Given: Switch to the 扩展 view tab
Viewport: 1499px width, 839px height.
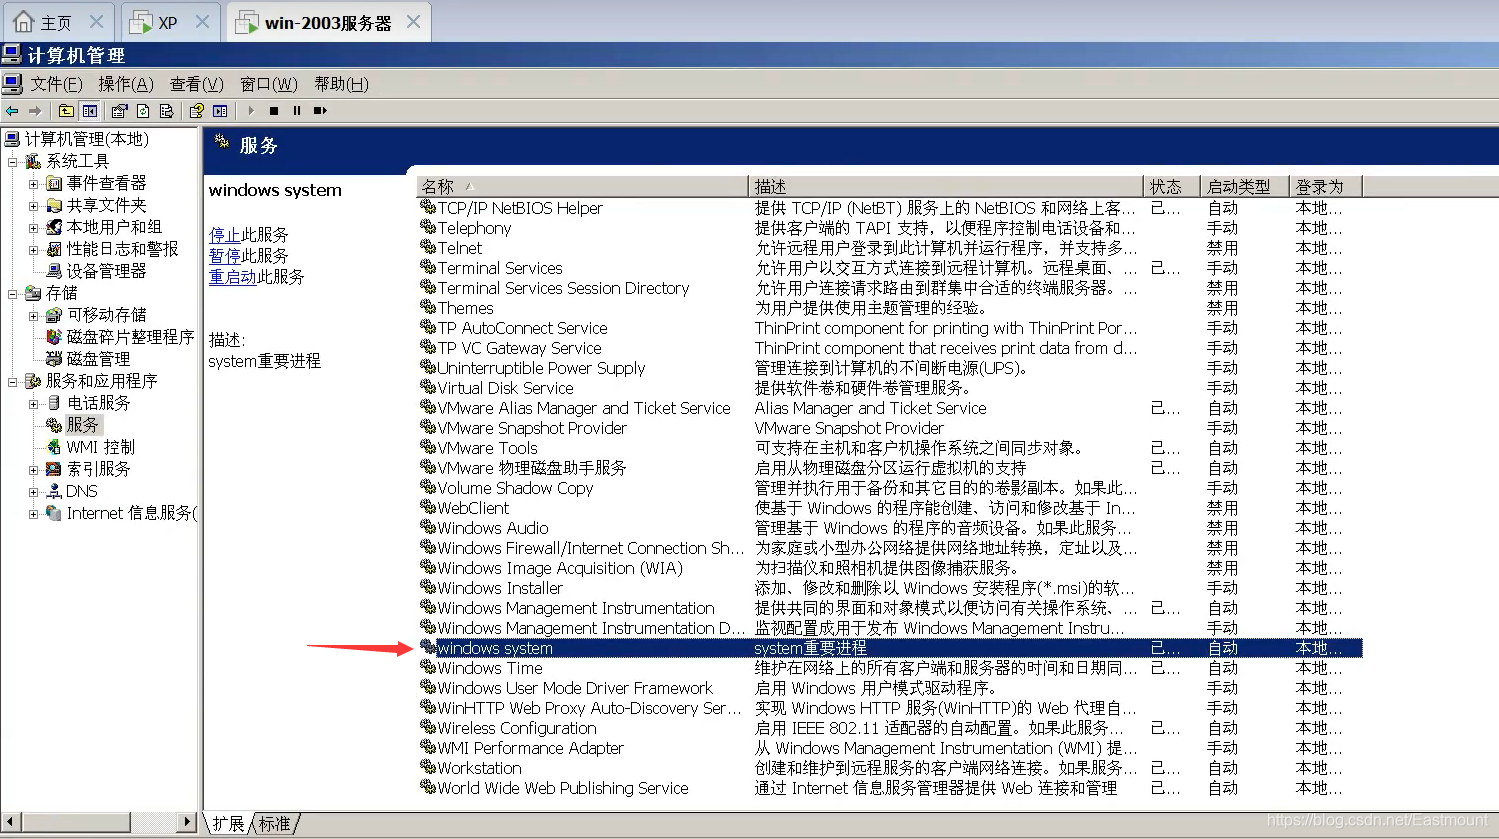Looking at the screenshot, I should [x=228, y=824].
